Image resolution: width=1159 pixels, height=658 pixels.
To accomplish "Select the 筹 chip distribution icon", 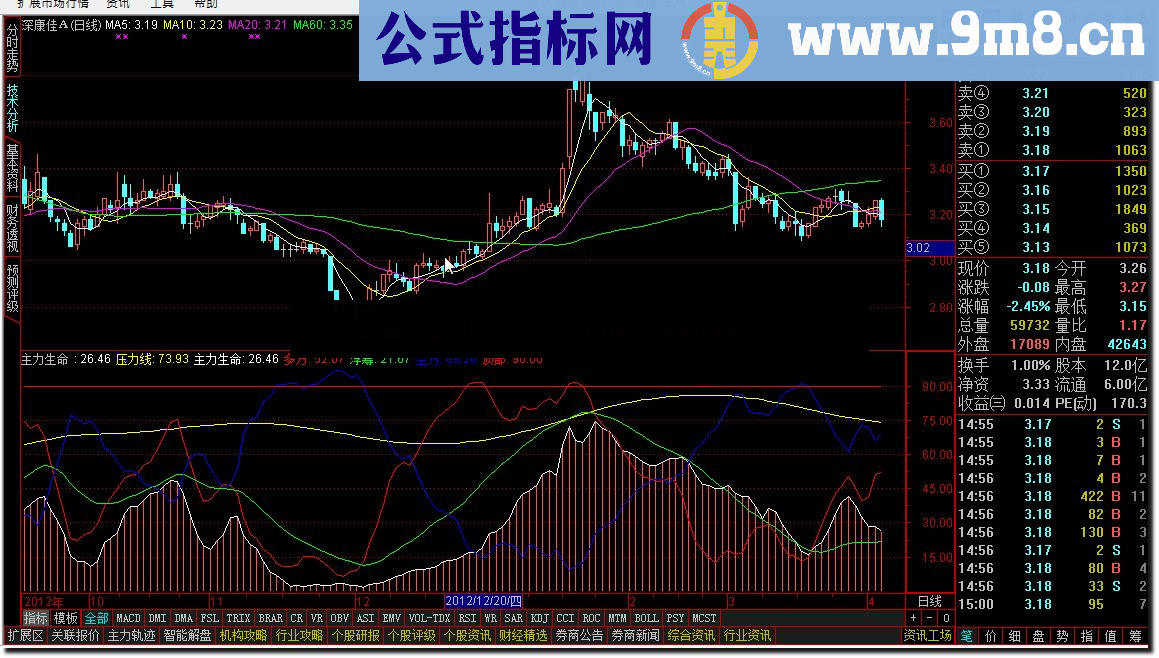I will [1135, 635].
